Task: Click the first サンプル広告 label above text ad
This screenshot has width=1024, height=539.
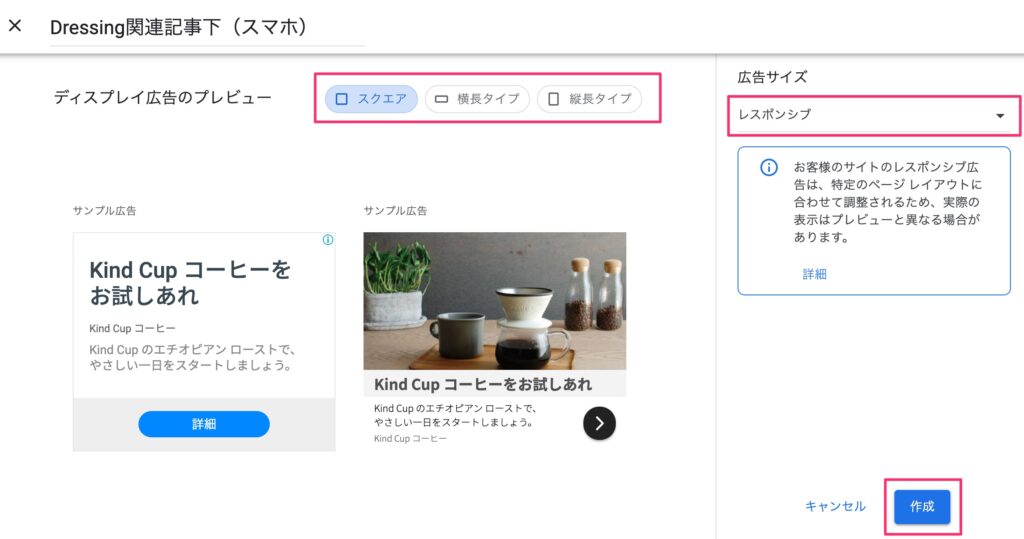Action: [x=104, y=210]
